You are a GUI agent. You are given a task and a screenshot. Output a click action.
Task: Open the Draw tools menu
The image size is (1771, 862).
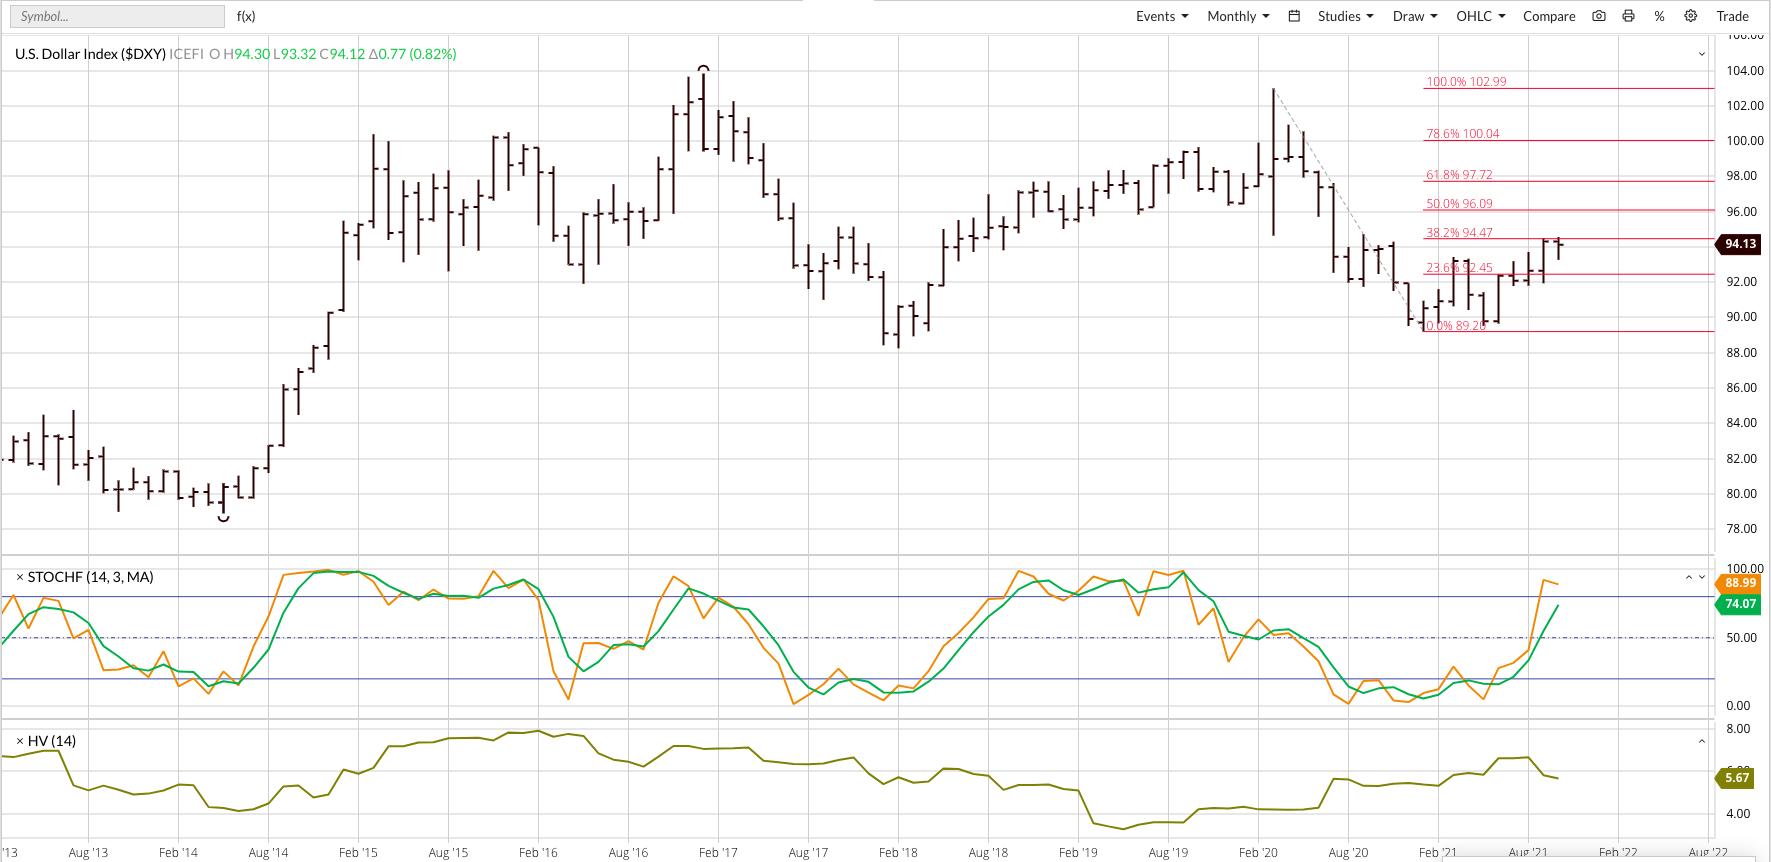pyautogui.click(x=1415, y=16)
